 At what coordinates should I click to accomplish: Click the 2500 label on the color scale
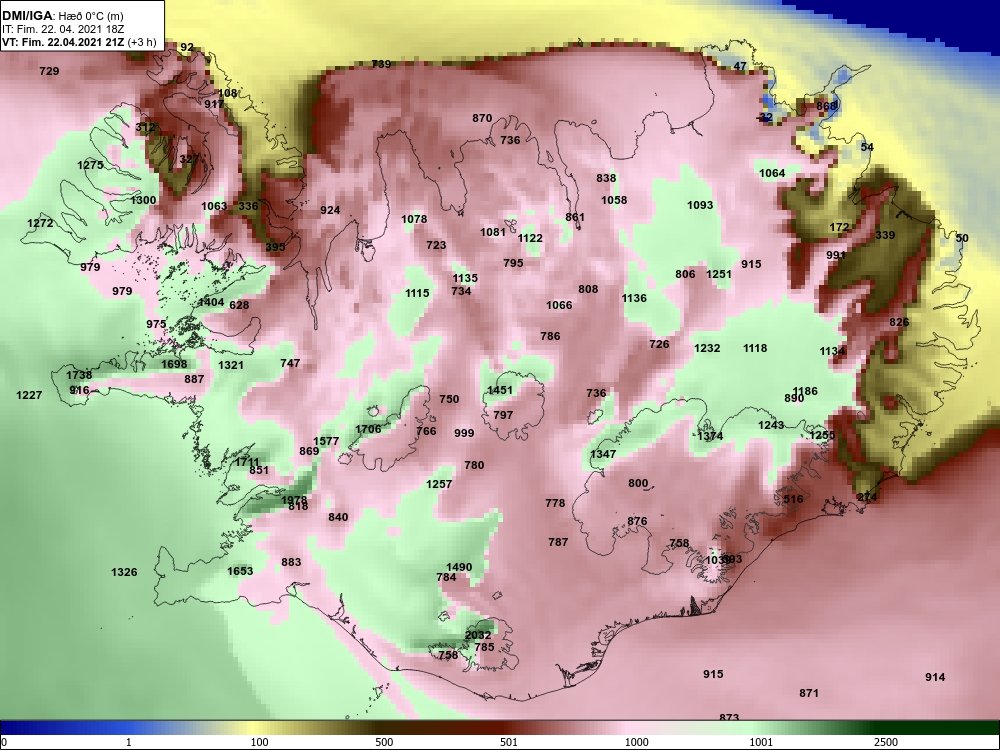886,742
